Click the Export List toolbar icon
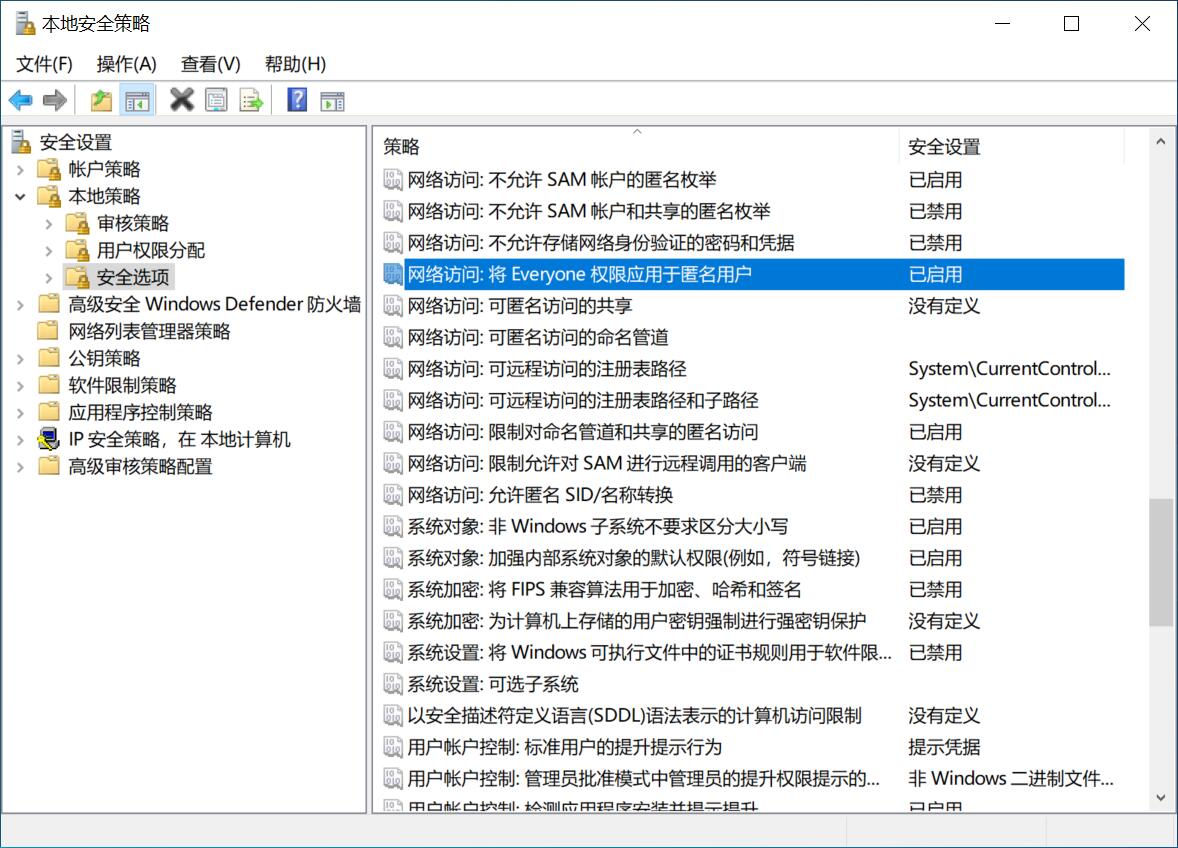Image resolution: width=1178 pixels, height=848 pixels. 249,99
